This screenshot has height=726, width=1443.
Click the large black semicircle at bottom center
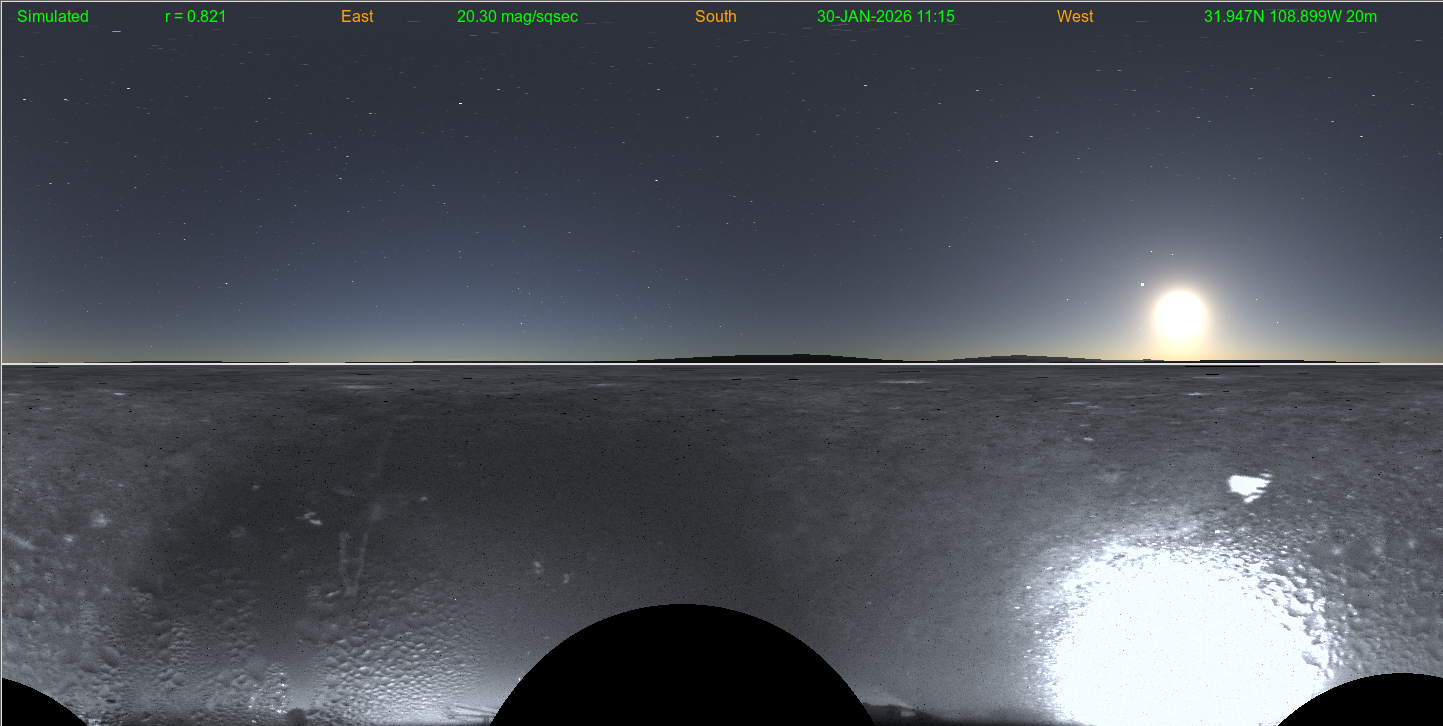pyautogui.click(x=682, y=670)
